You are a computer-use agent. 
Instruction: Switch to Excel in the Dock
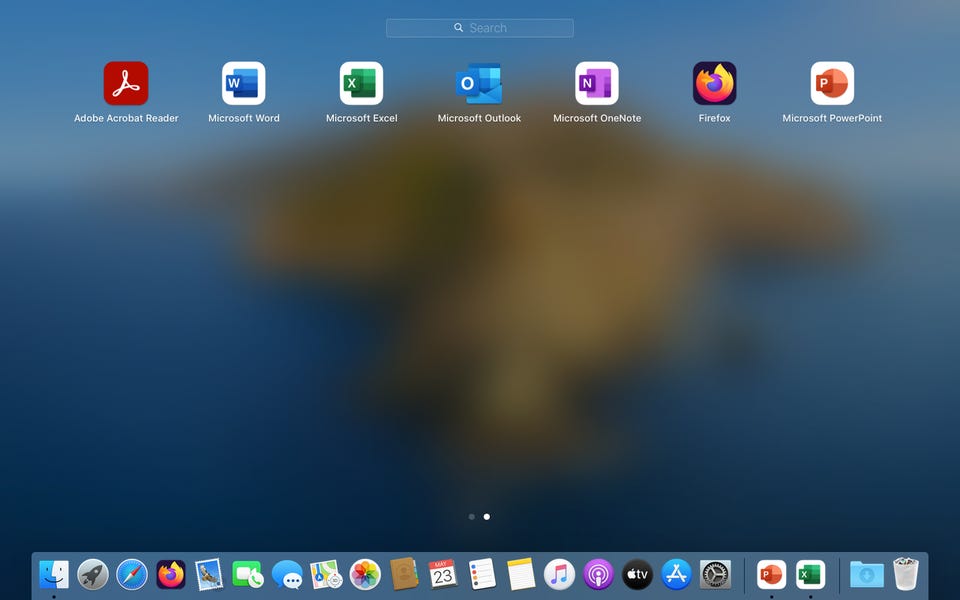click(x=811, y=575)
